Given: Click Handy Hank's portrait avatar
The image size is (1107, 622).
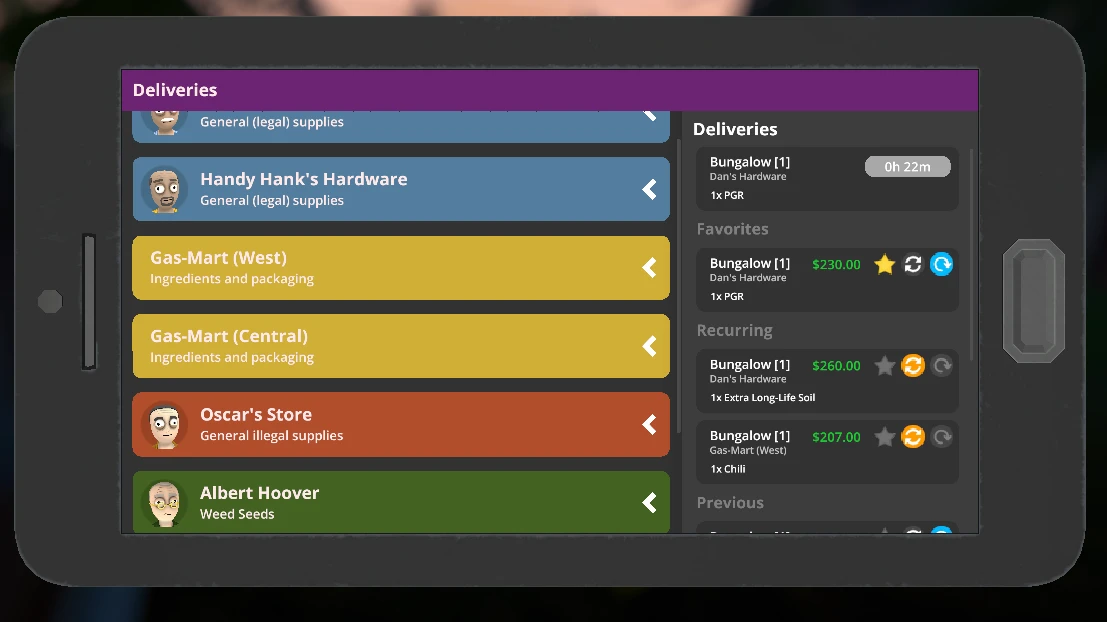Looking at the screenshot, I should (164, 189).
